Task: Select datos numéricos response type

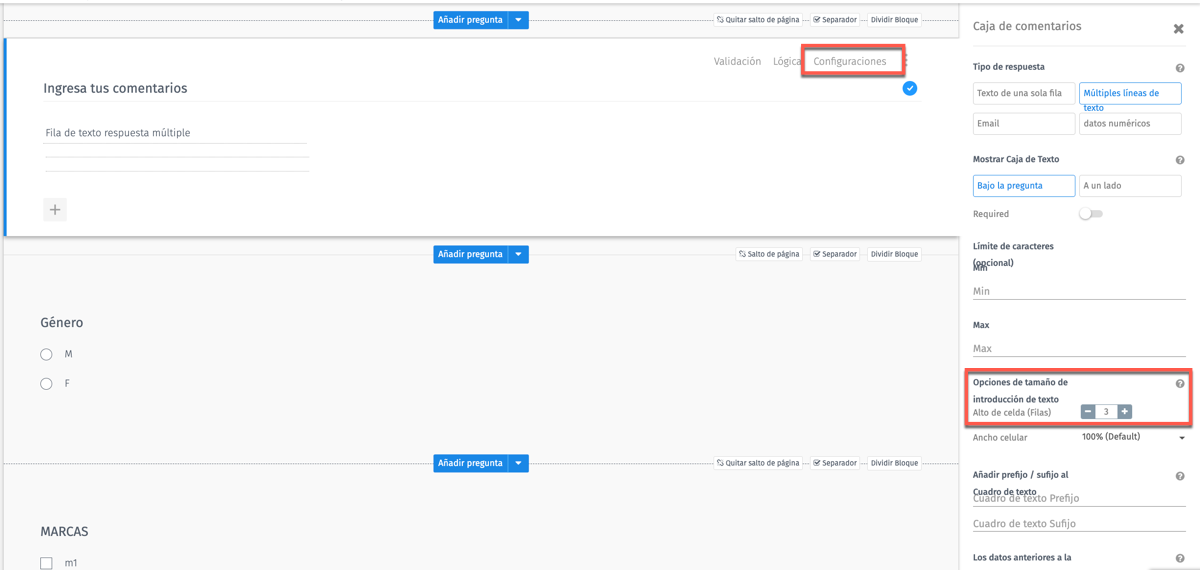Action: click(1130, 123)
